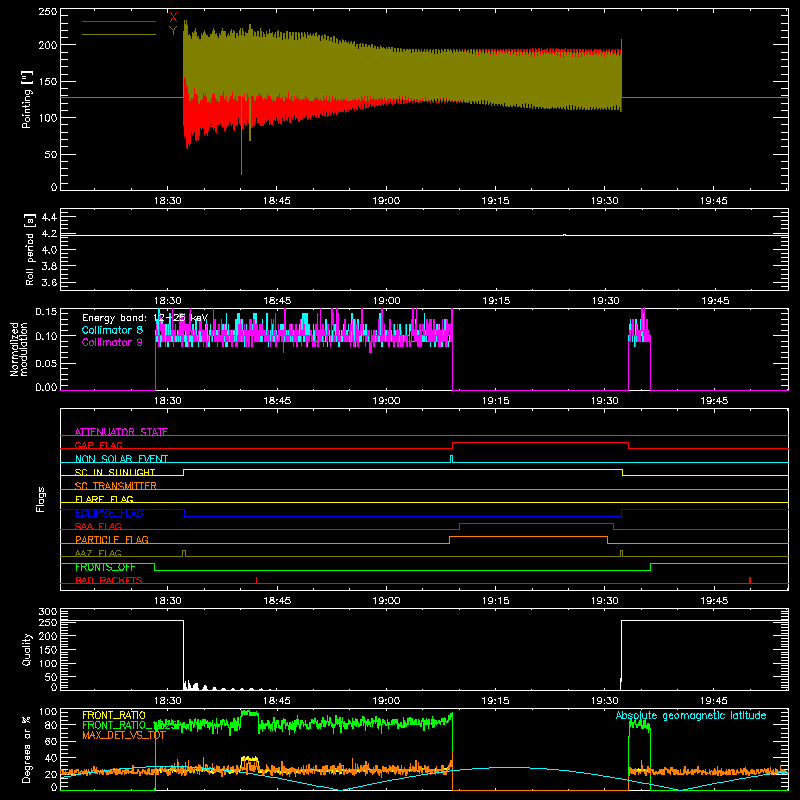Click the 'SC_TRANSMITTER' flag label
This screenshot has height=800, width=800.
point(116,486)
